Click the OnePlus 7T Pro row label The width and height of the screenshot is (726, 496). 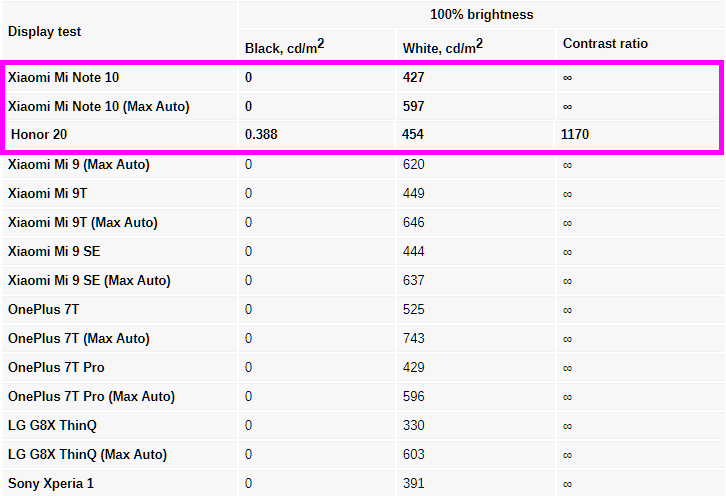point(56,367)
